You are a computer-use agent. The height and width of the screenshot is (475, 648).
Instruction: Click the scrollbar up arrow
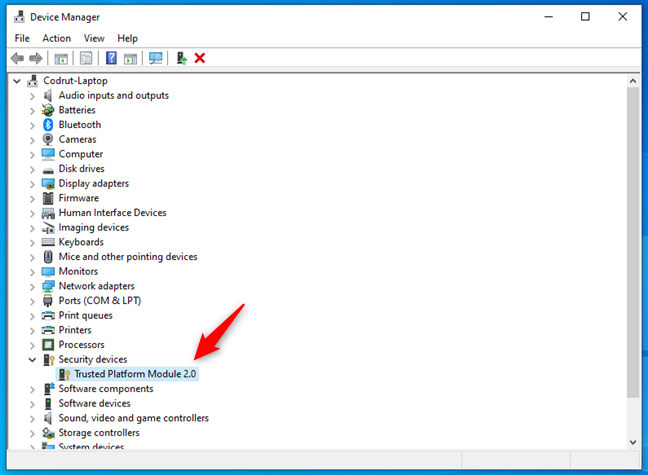click(x=633, y=81)
